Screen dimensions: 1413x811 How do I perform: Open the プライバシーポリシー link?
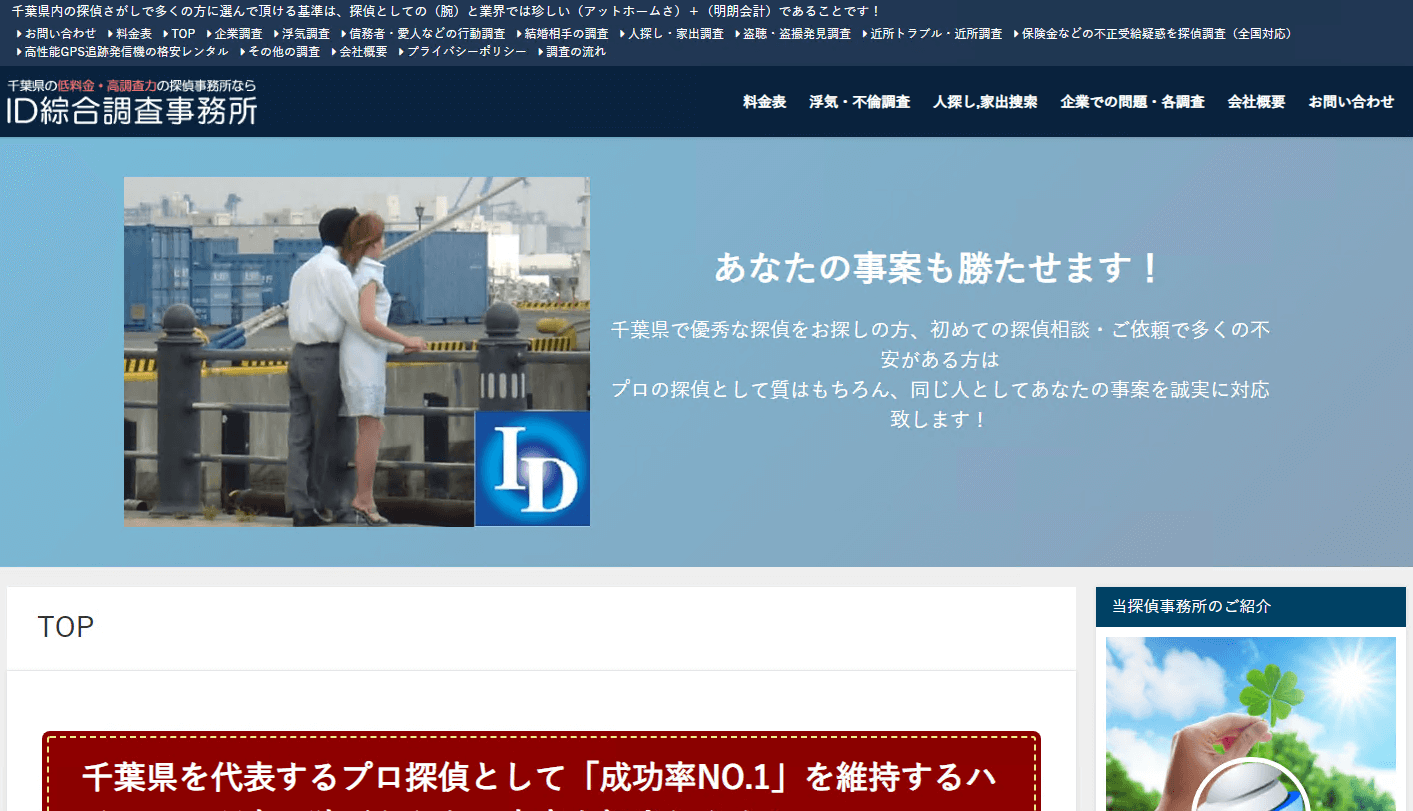click(x=467, y=51)
